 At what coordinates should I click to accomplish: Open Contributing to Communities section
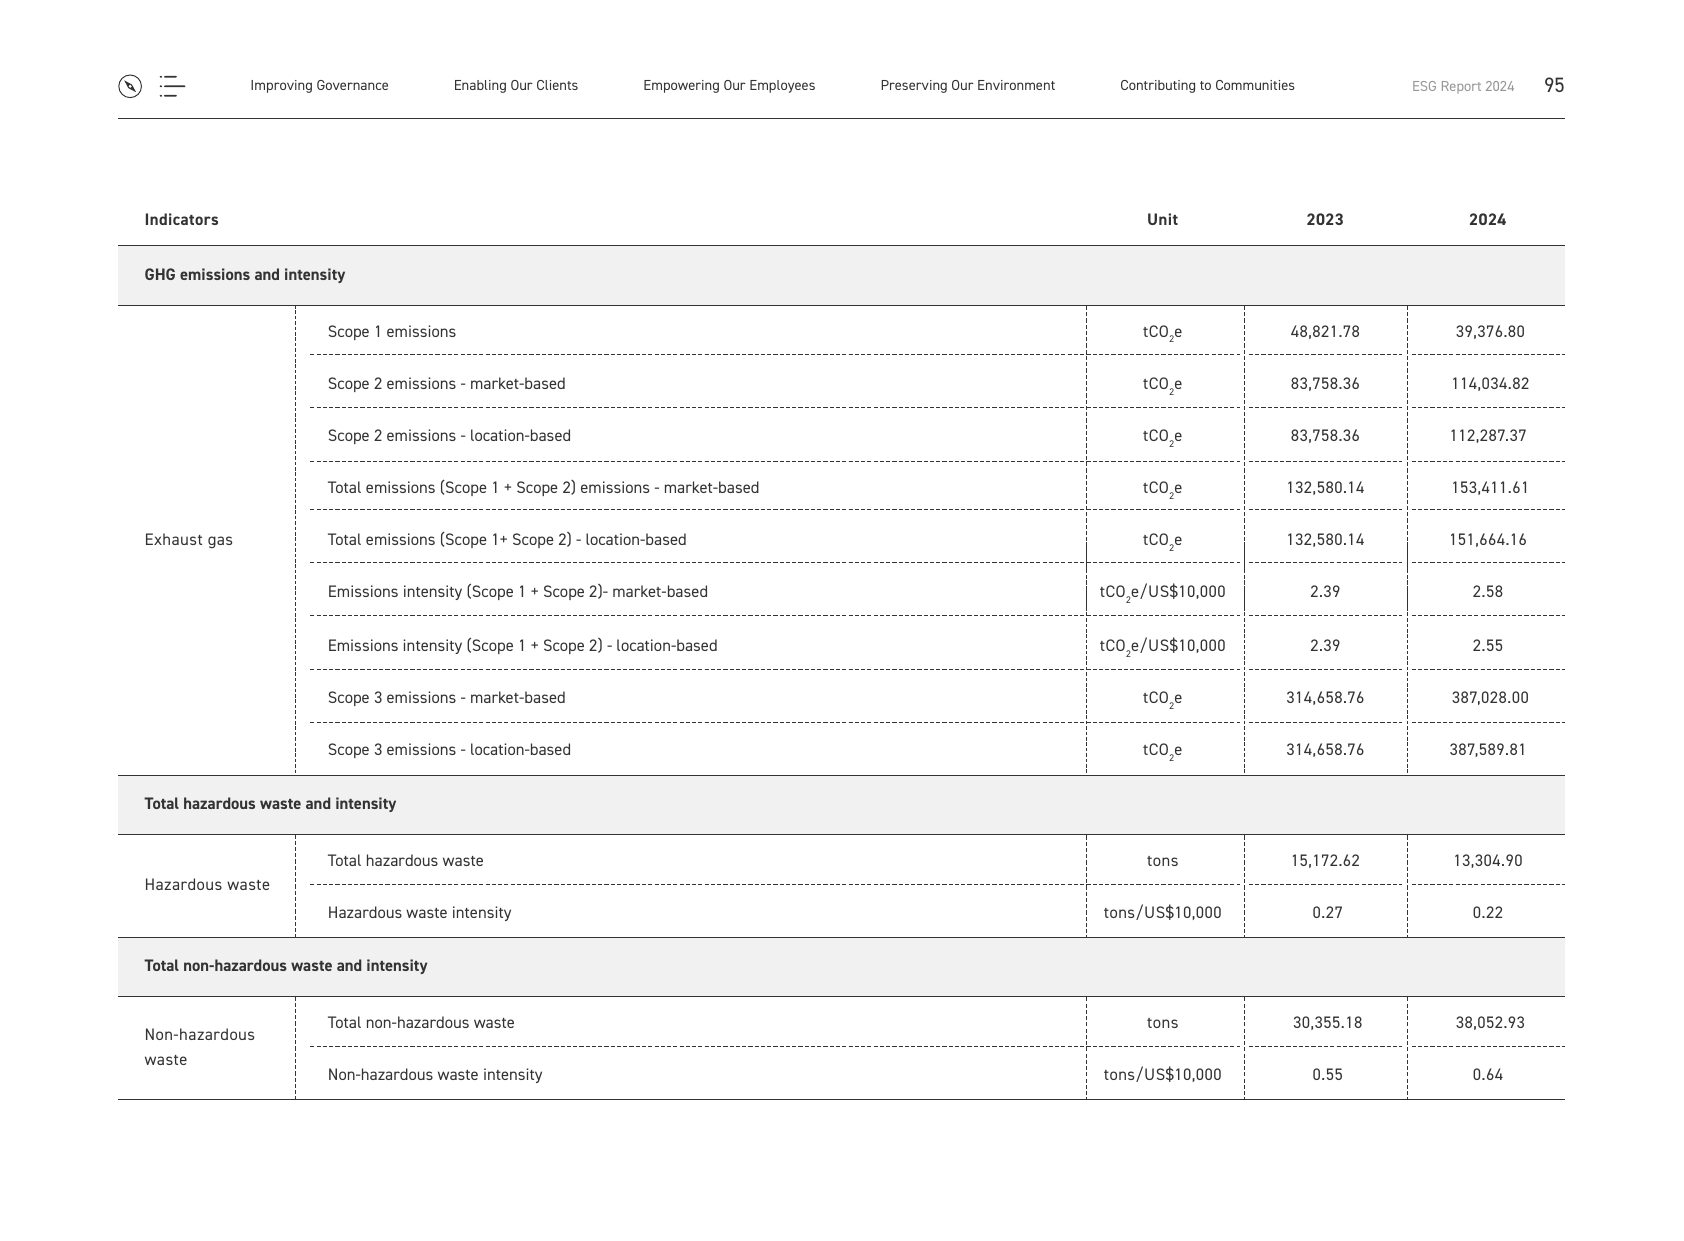click(x=1207, y=86)
